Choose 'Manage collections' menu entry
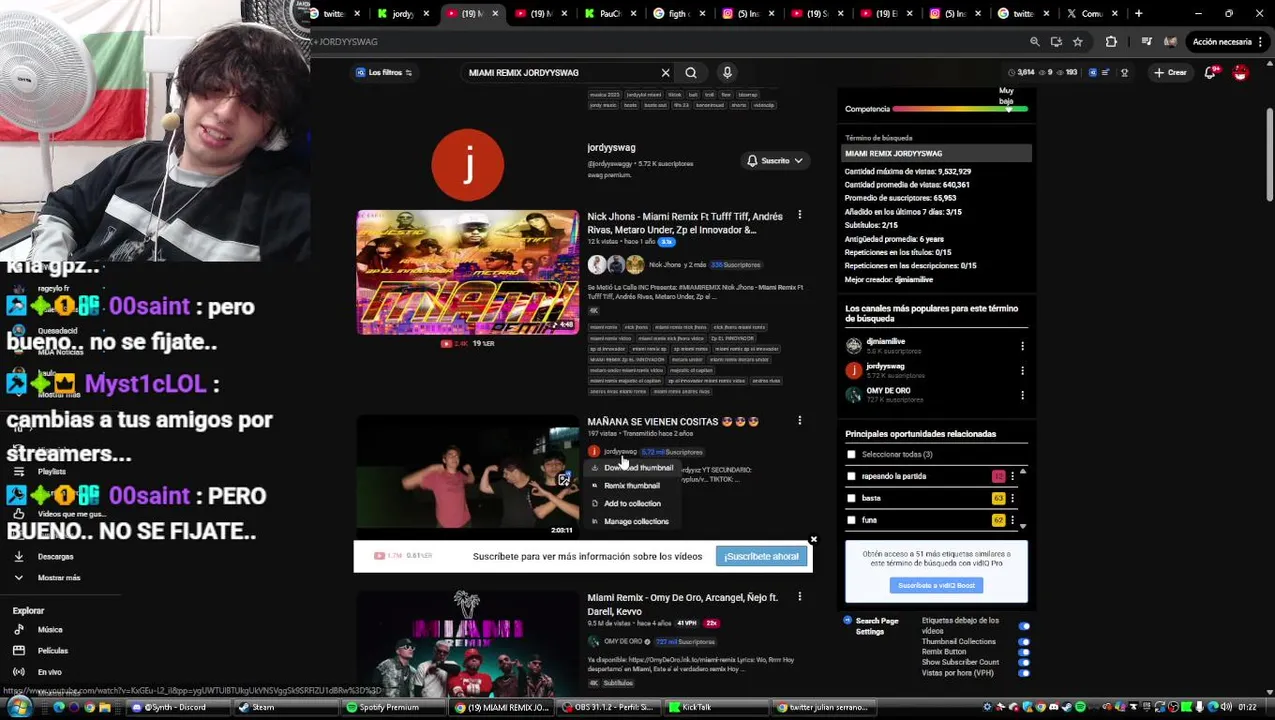The image size is (1275, 720). pyautogui.click(x=636, y=522)
